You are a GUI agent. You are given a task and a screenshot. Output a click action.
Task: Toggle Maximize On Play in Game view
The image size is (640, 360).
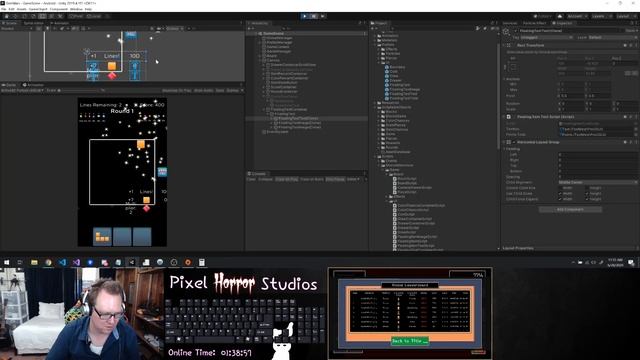(x=176, y=90)
